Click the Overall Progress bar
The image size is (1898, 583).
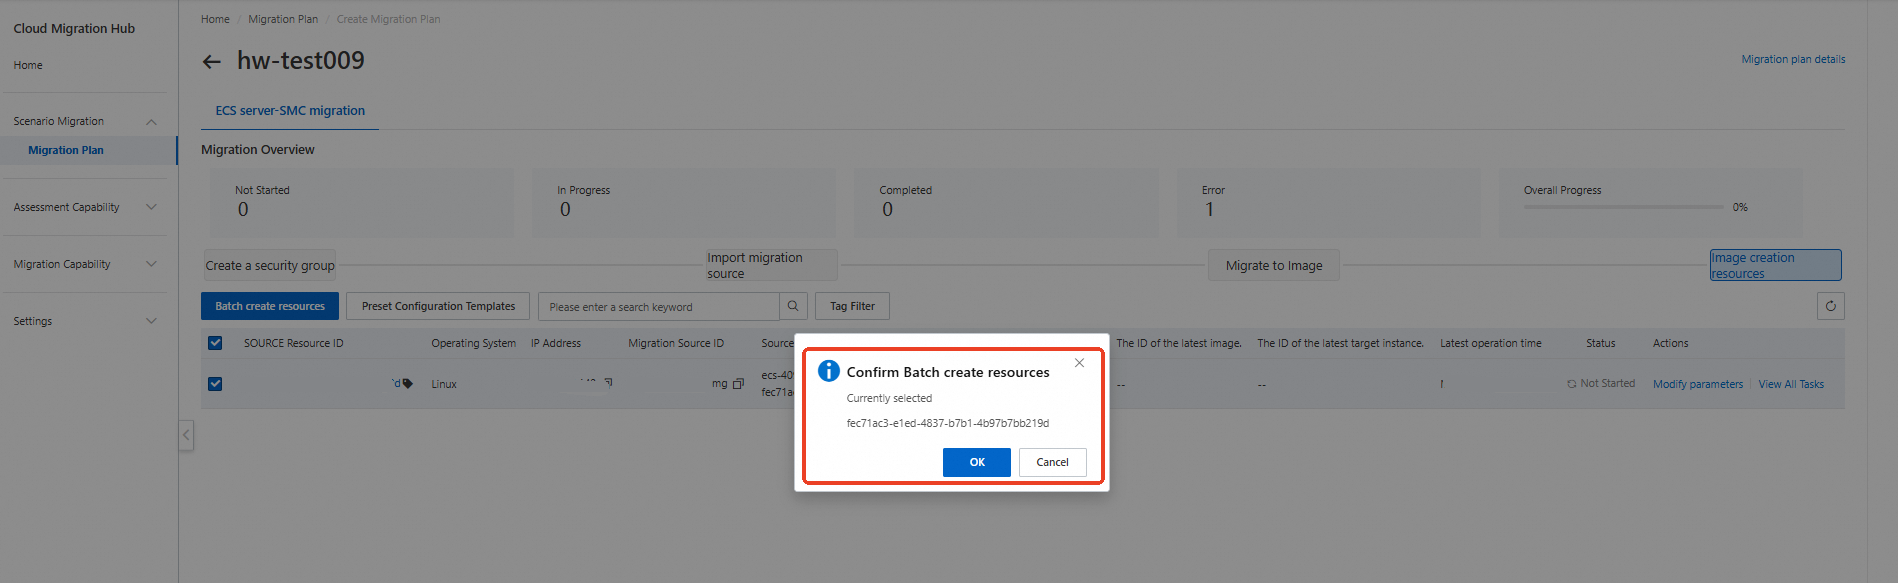(1623, 207)
